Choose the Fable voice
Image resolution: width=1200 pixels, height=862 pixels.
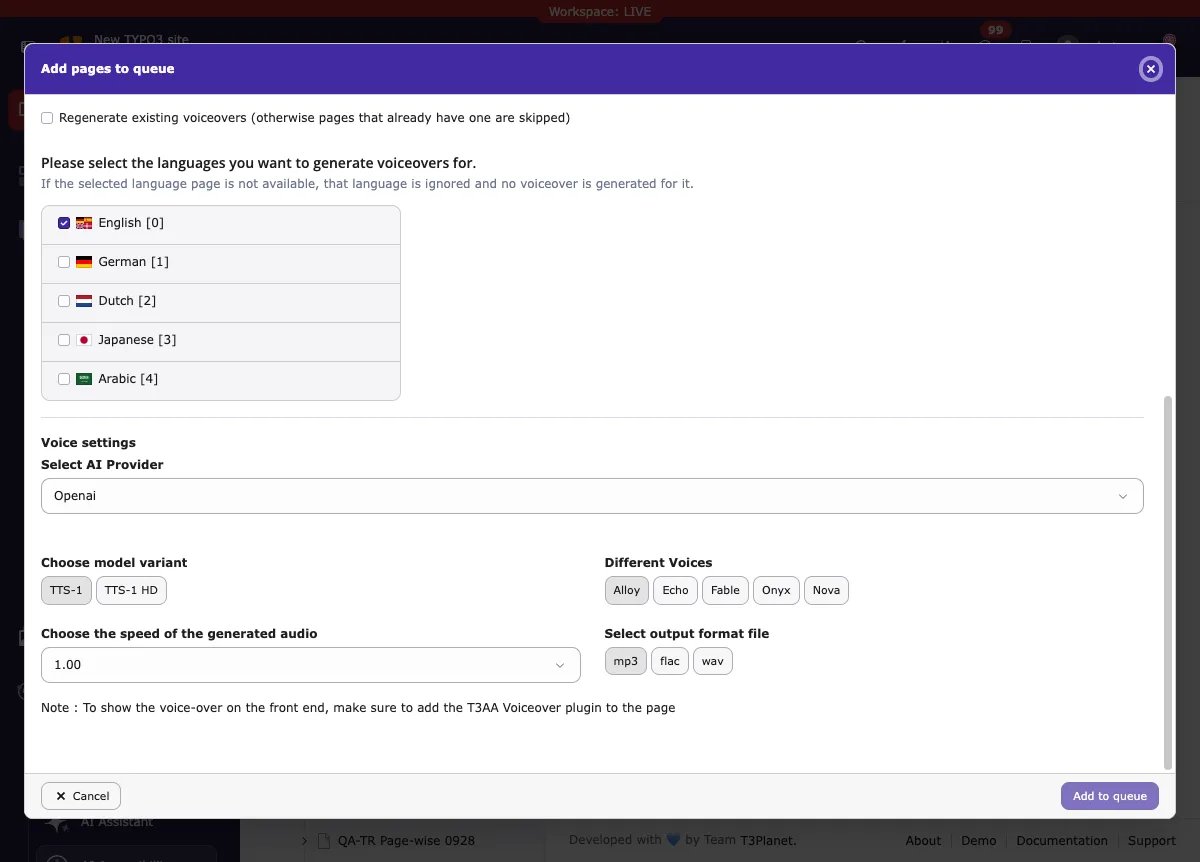725,591
